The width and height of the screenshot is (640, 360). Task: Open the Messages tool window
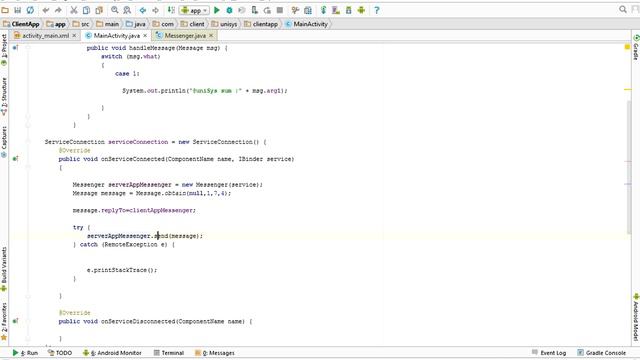coord(215,353)
